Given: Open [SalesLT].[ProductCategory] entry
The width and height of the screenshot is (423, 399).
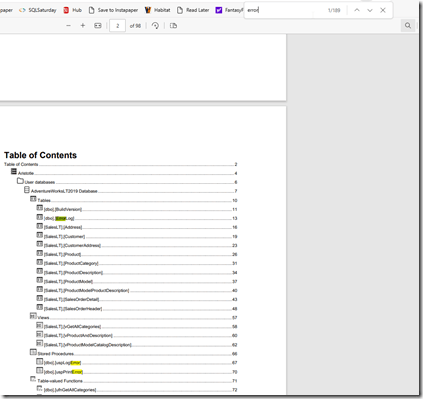Looking at the screenshot, I should point(71,263).
